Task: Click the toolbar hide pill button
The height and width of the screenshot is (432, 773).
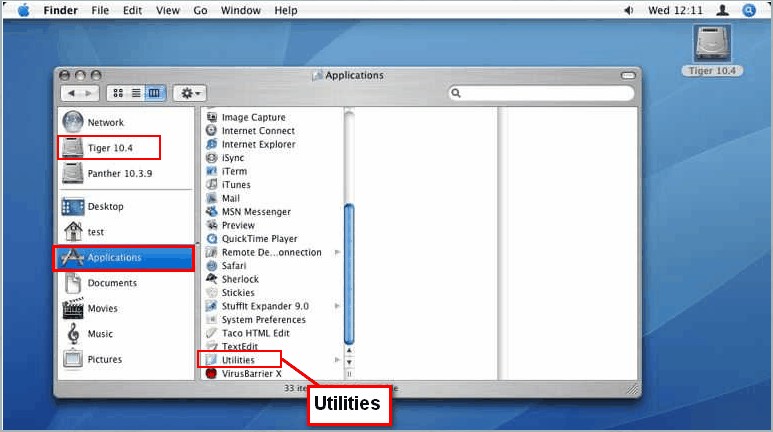Action: tap(628, 75)
